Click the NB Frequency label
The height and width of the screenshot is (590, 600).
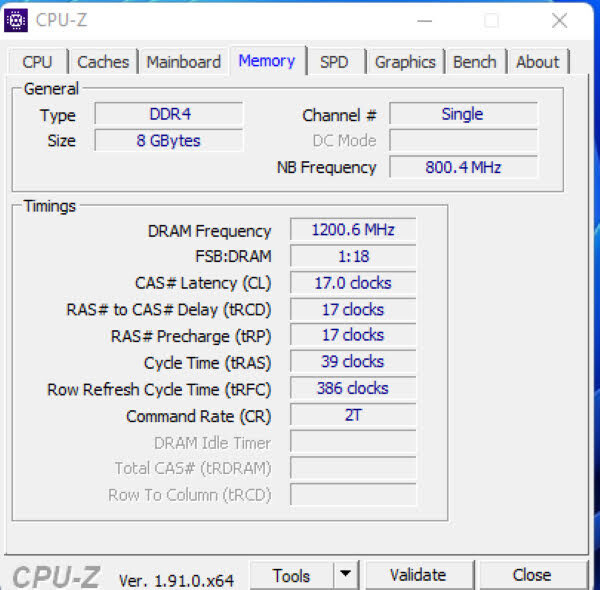[327, 168]
